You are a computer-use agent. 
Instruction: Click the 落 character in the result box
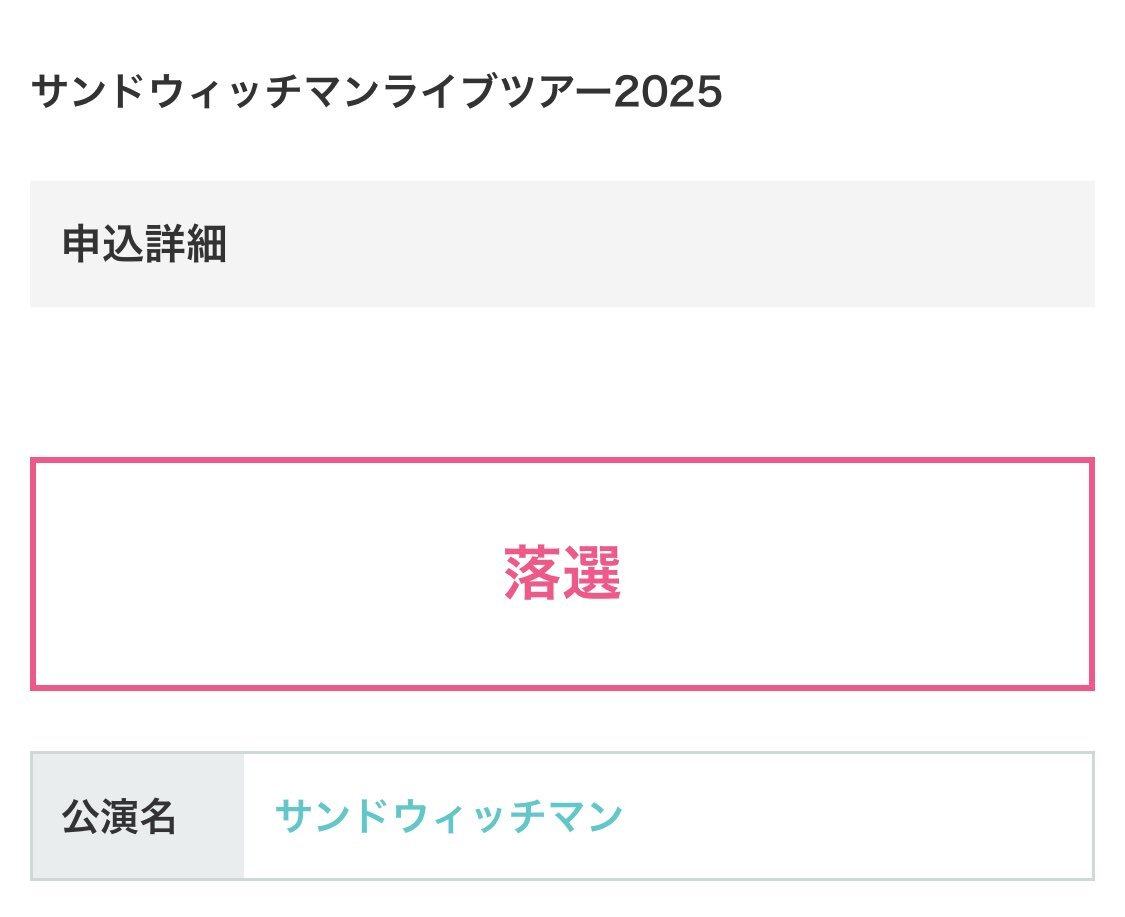pyautogui.click(x=532, y=574)
